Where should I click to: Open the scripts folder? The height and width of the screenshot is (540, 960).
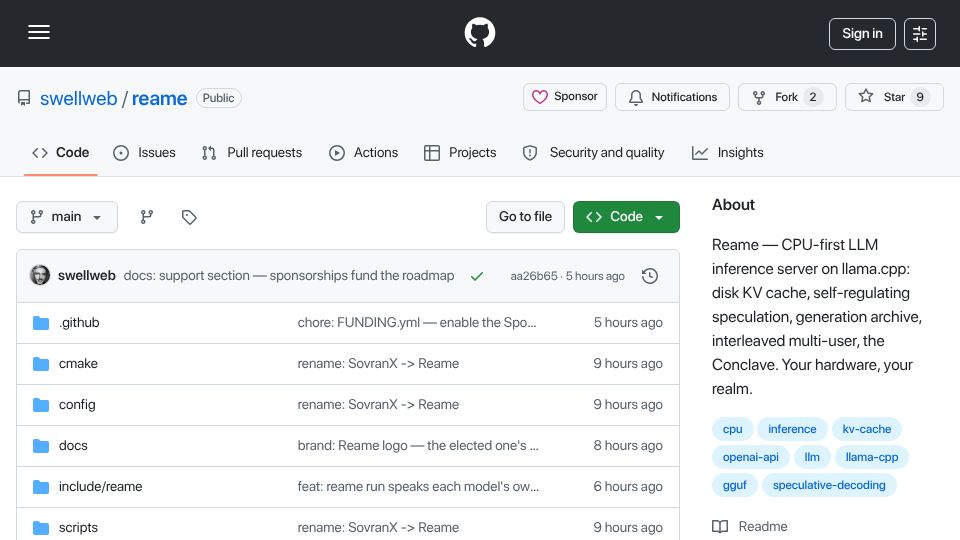point(78,528)
